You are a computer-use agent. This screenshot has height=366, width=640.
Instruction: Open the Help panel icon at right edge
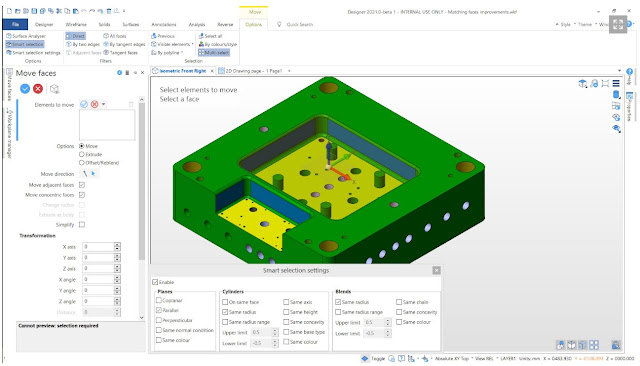[x=630, y=72]
